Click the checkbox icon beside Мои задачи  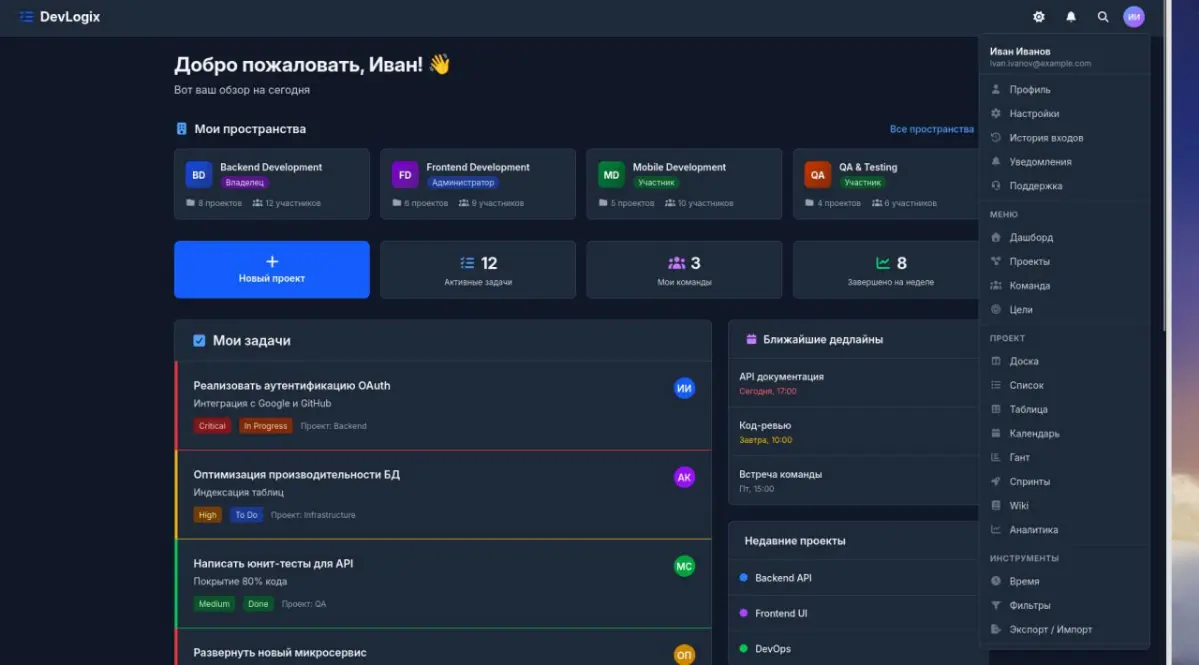[199, 341]
